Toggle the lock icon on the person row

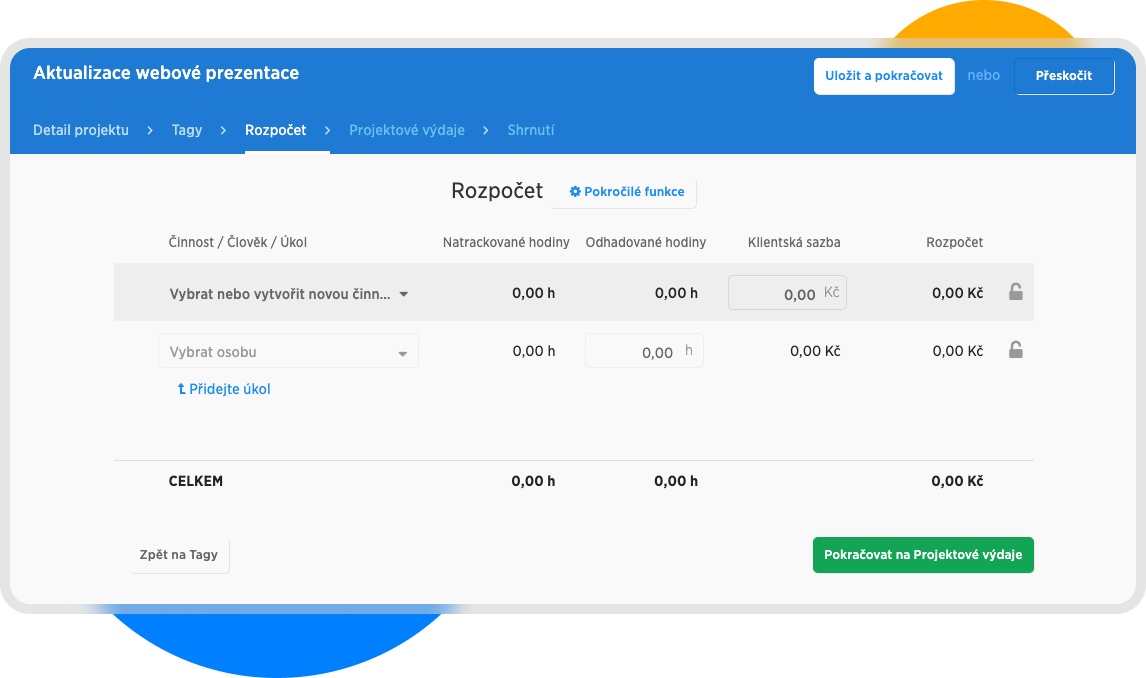tap(1015, 350)
